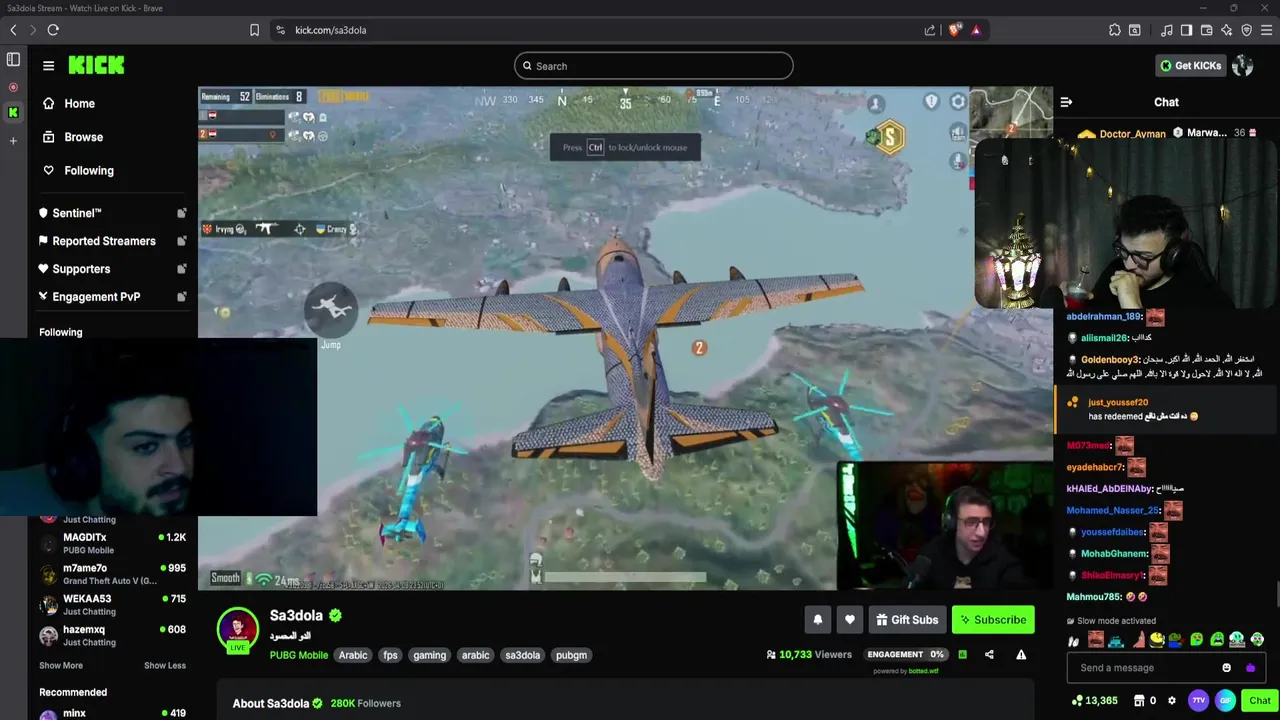Image resolution: width=1280 pixels, height=720 pixels.
Task: Open the recommended channel minx
Action: [112, 713]
